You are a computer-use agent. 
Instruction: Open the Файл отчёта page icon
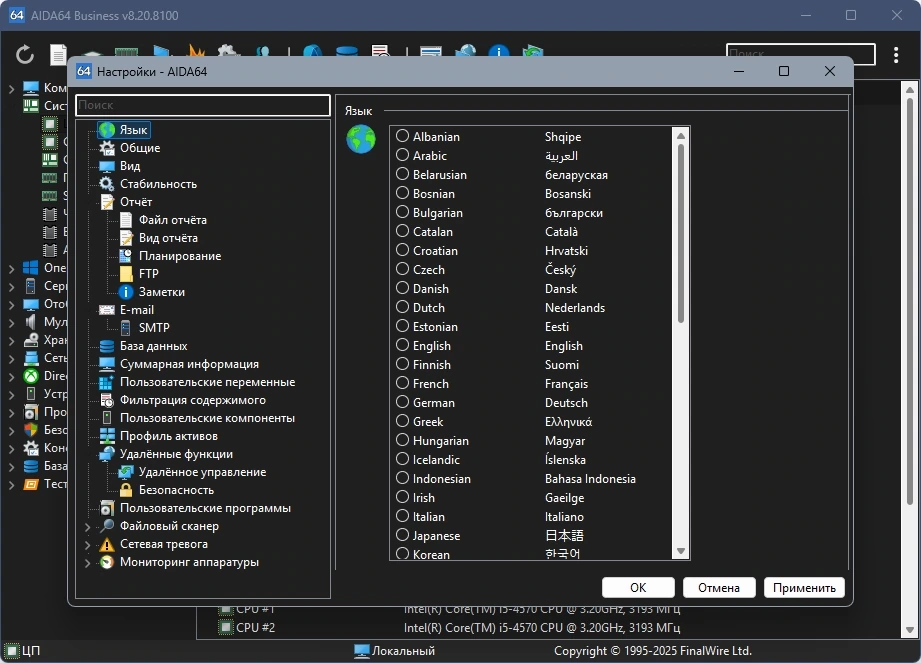point(126,220)
